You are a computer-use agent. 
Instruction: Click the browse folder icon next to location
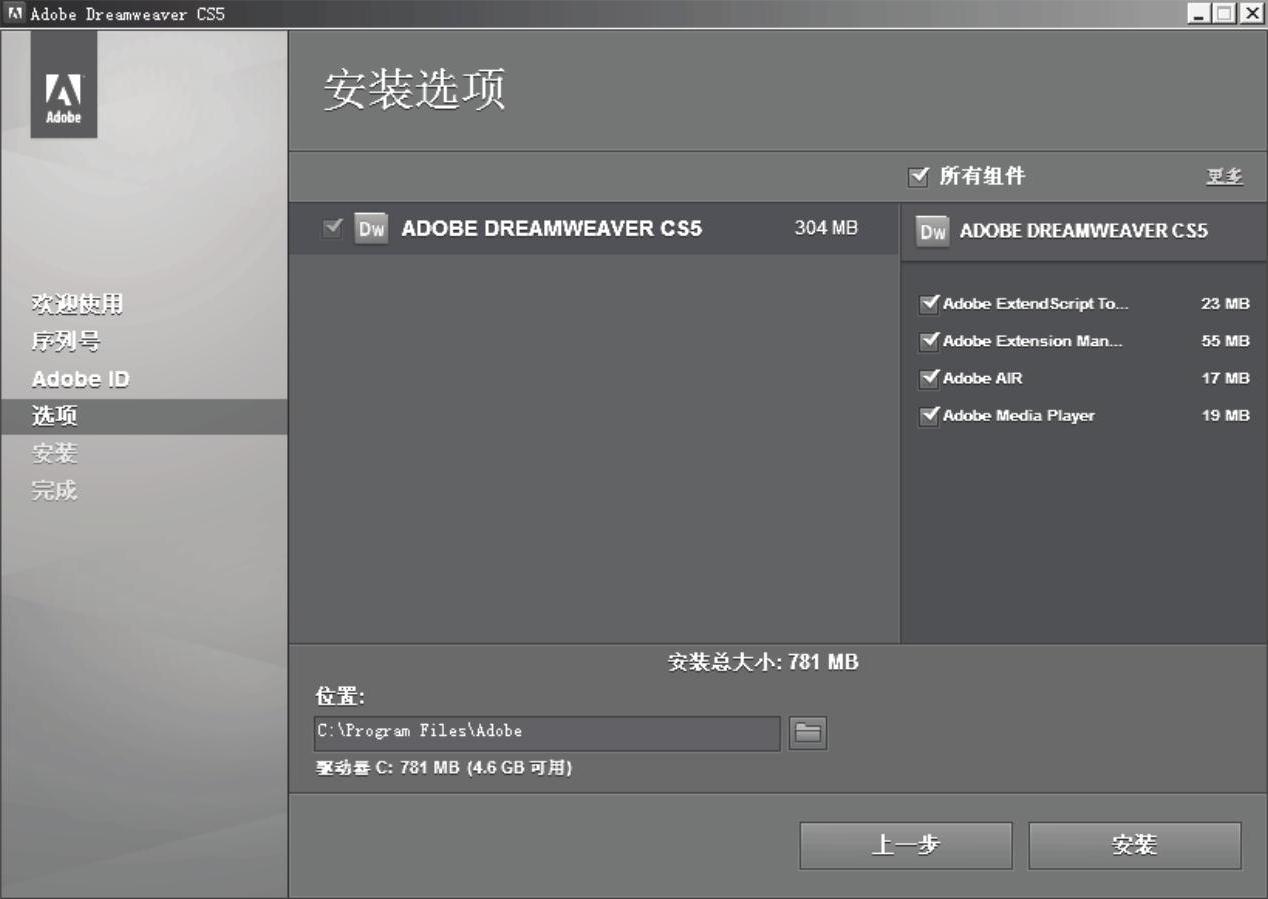tap(808, 733)
